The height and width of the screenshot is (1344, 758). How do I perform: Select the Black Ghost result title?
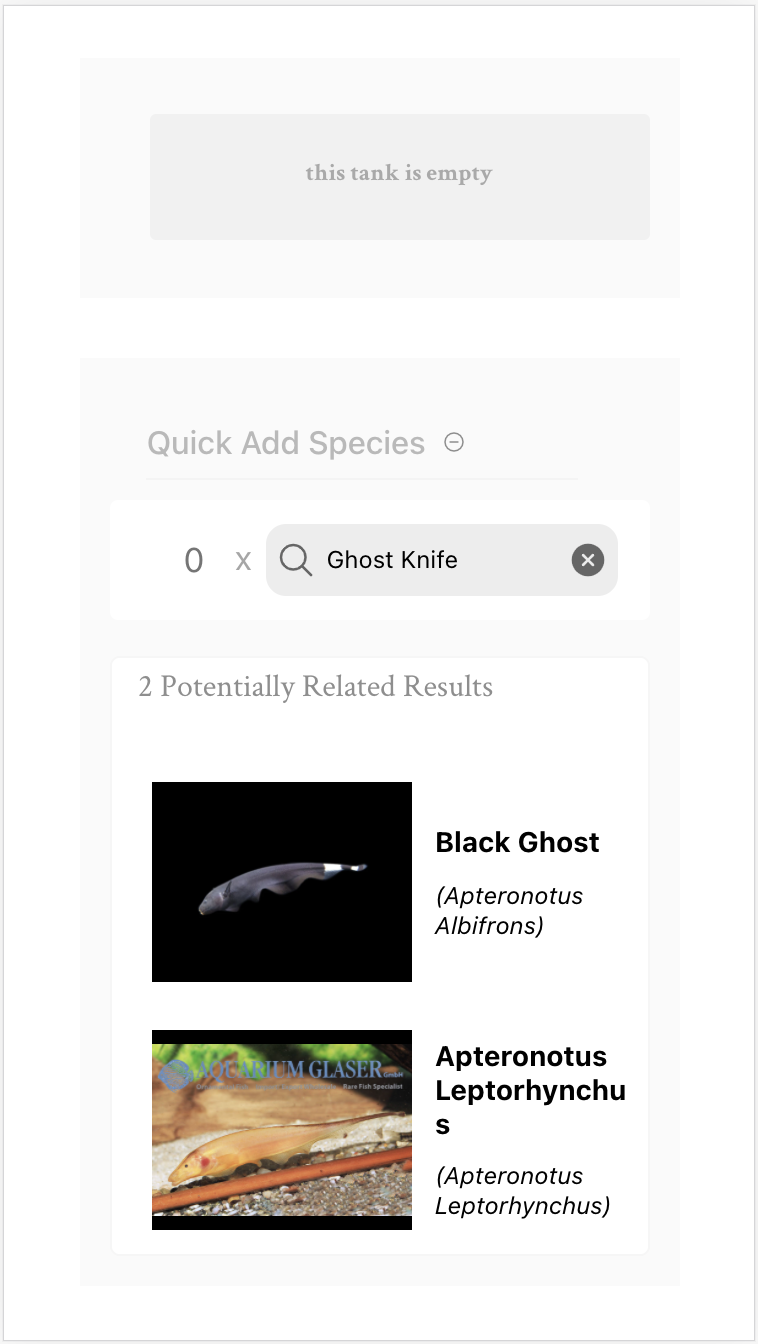click(517, 842)
